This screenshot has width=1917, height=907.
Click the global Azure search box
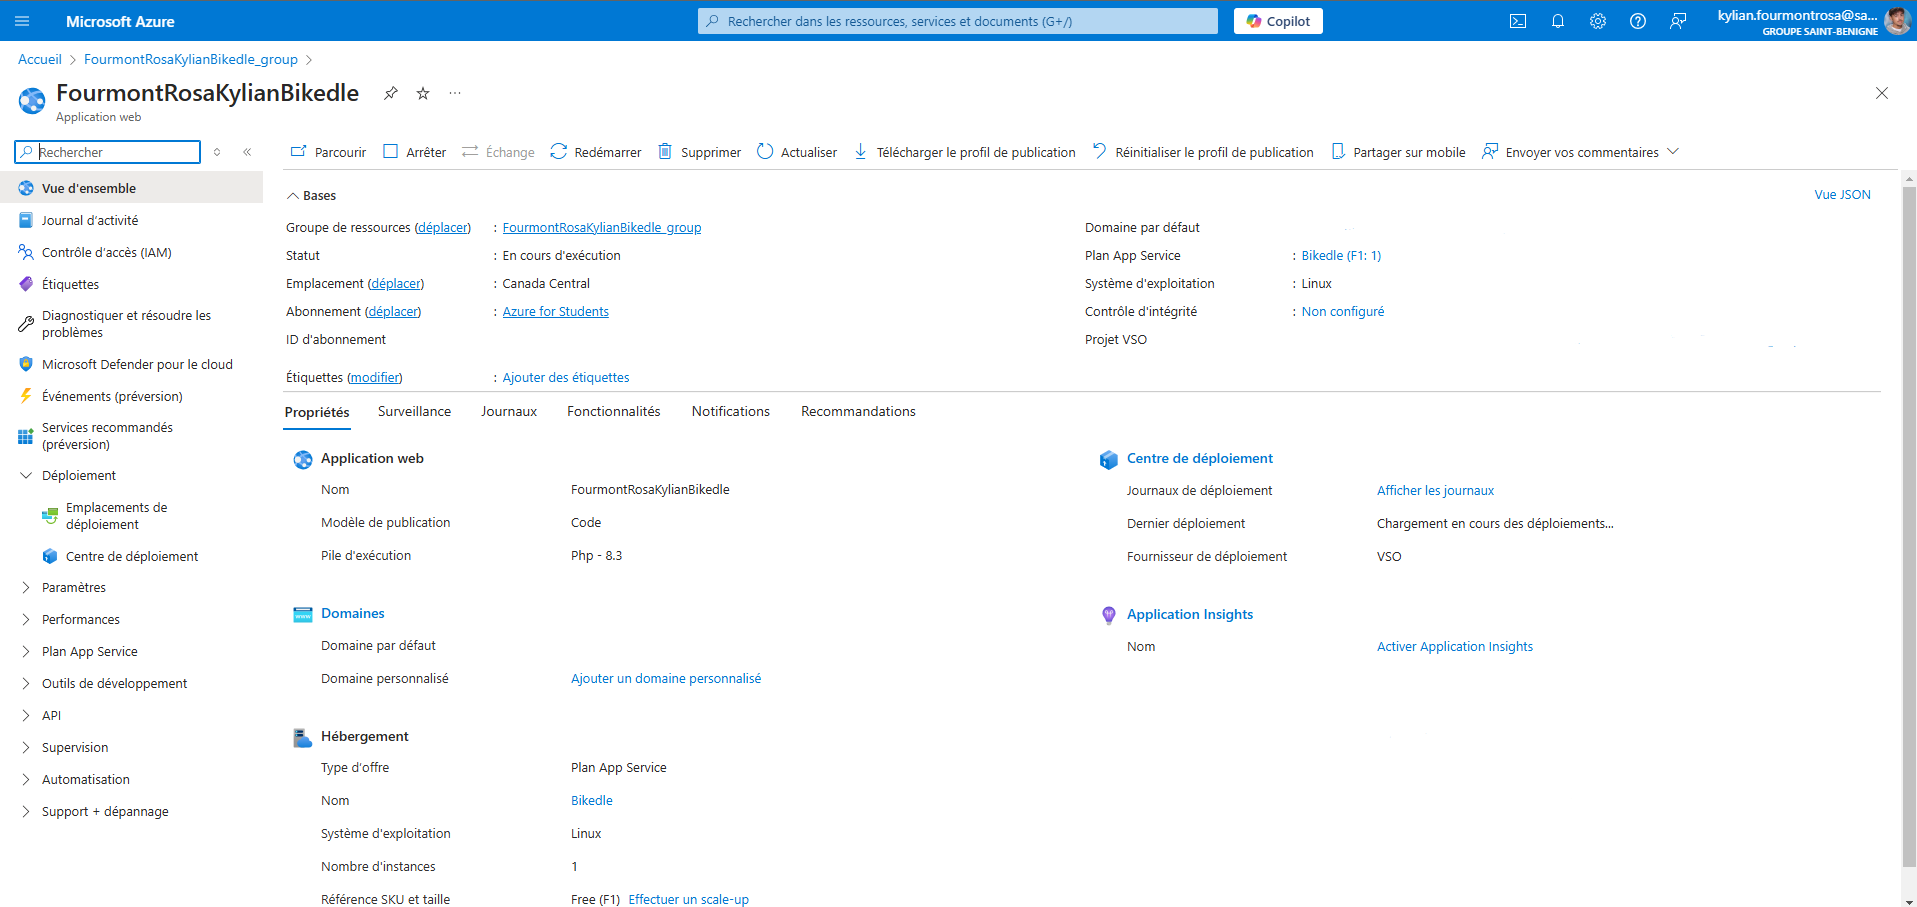click(958, 21)
